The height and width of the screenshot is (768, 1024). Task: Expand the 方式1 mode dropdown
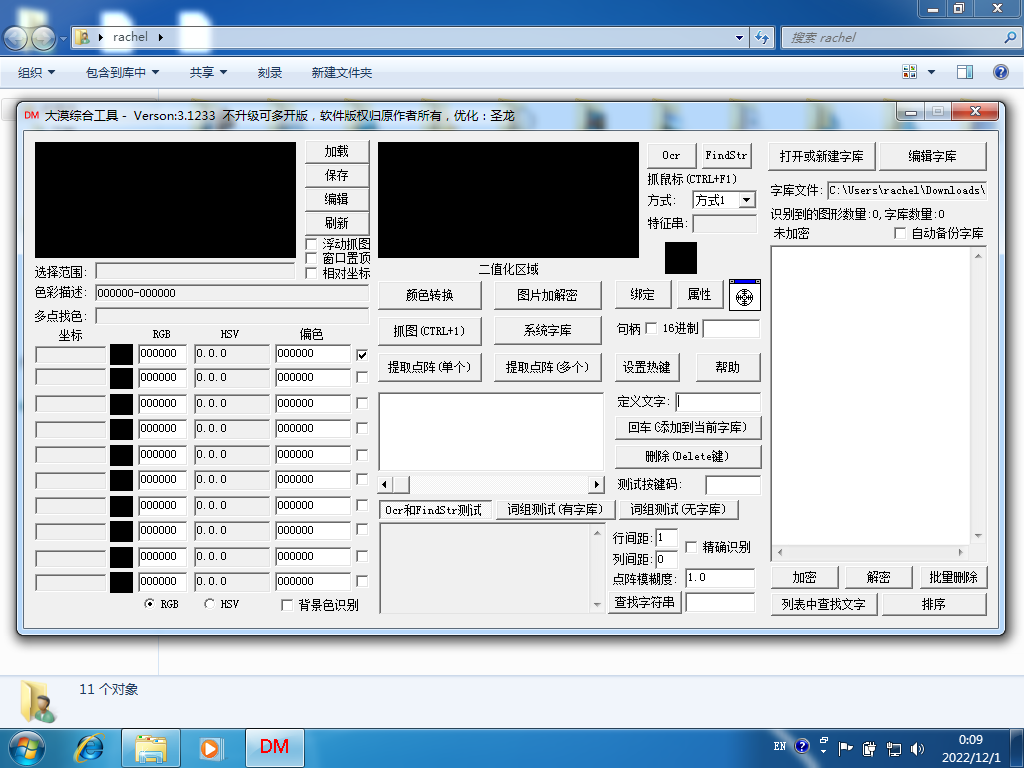coord(747,200)
